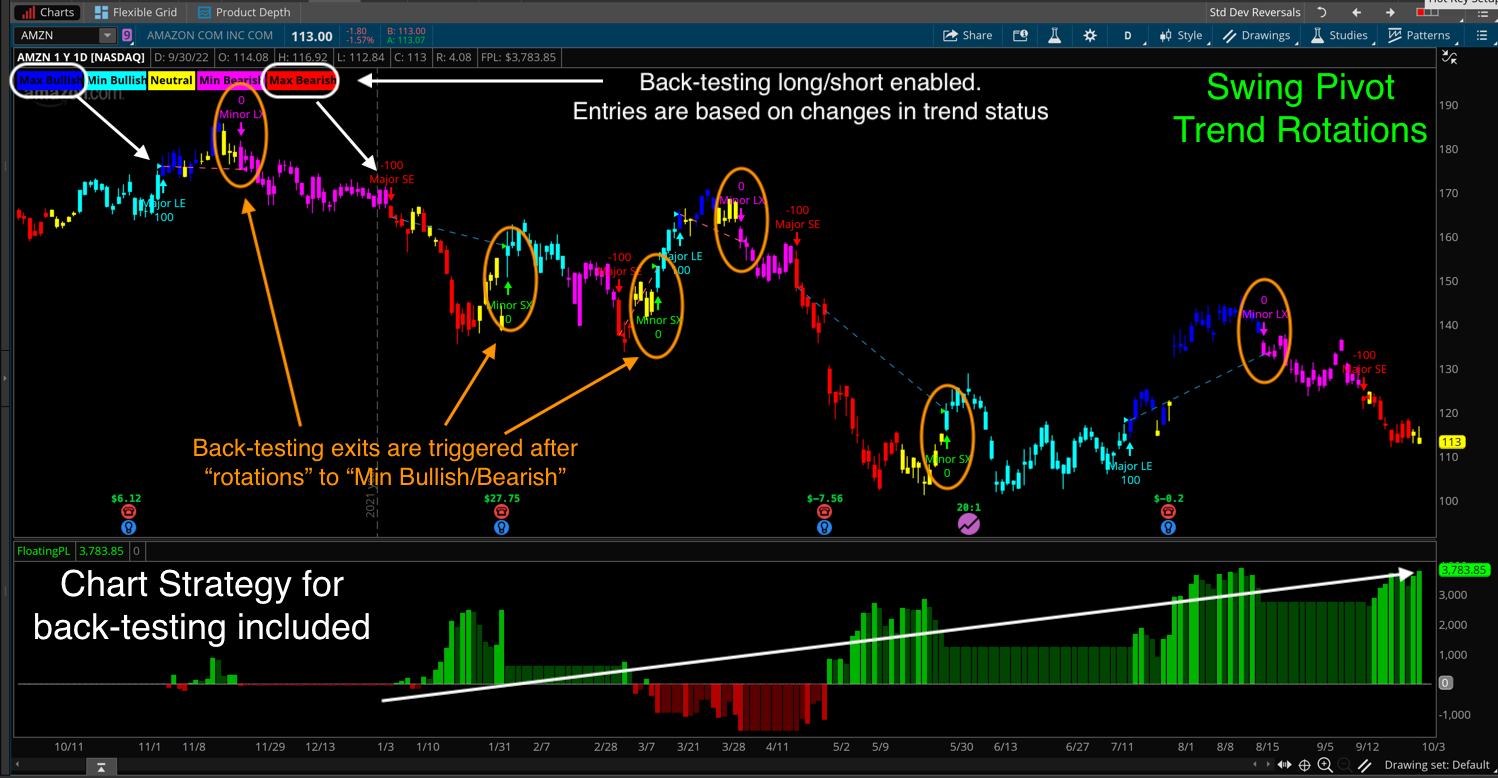Open the Patterns menu
Viewport: 1498px width, 778px height.
click(x=1418, y=35)
